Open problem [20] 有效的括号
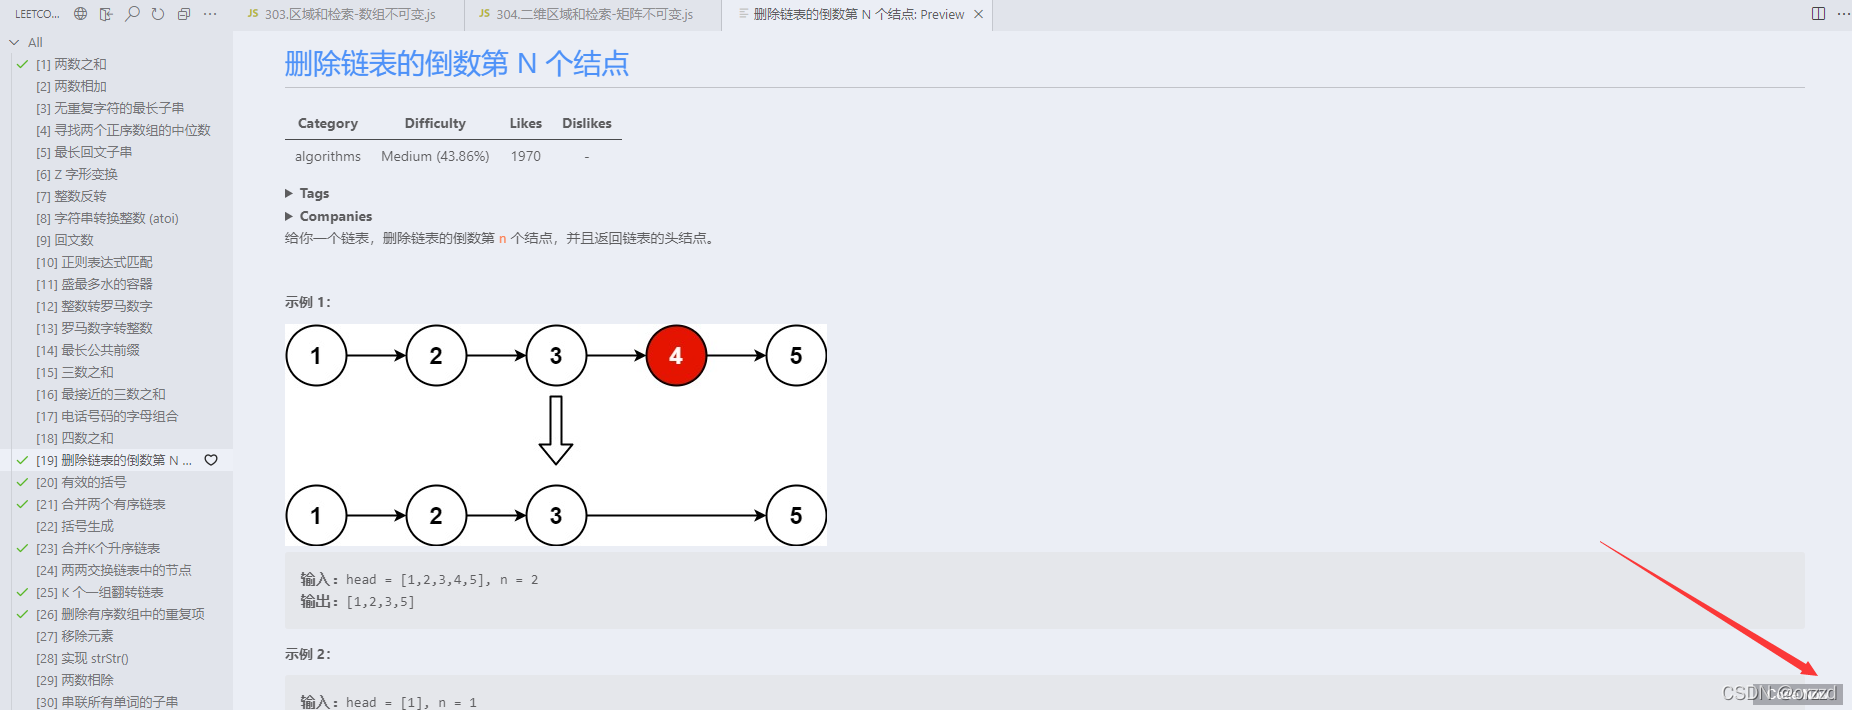1852x710 pixels. tap(81, 482)
